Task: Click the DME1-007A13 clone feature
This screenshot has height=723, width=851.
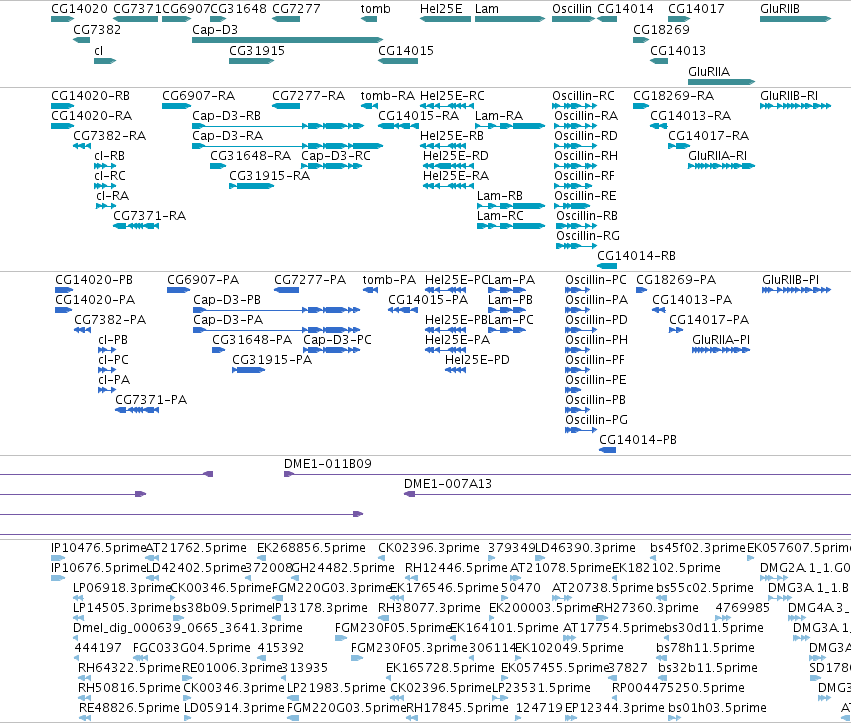Action: click(627, 494)
